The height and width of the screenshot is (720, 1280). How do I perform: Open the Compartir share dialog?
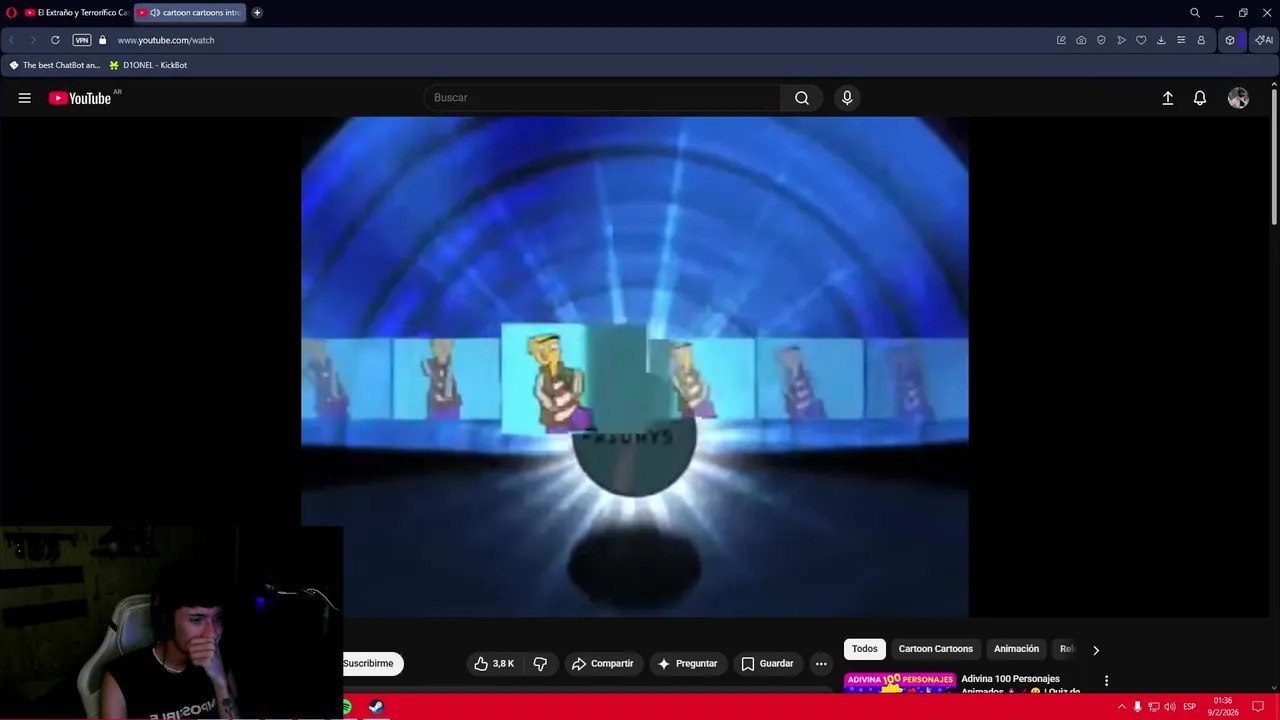click(x=602, y=663)
